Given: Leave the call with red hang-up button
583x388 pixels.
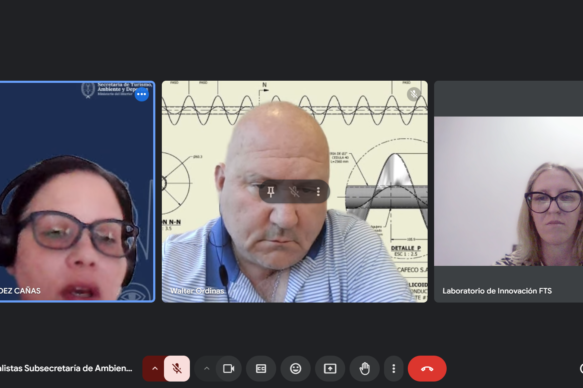Looking at the screenshot, I should pos(427,368).
